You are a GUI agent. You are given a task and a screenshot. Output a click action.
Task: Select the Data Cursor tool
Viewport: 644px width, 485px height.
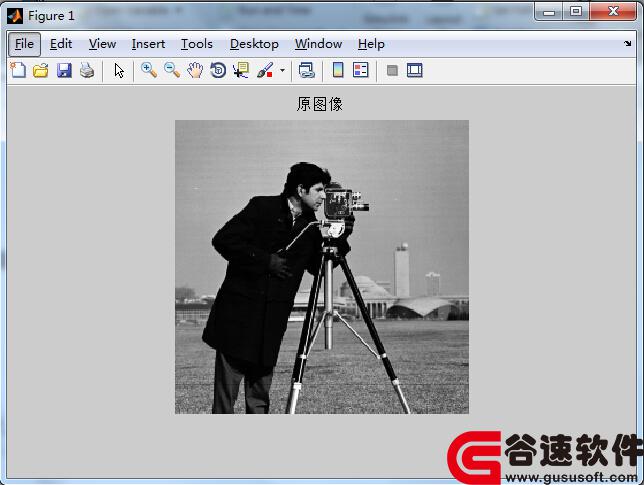241,70
